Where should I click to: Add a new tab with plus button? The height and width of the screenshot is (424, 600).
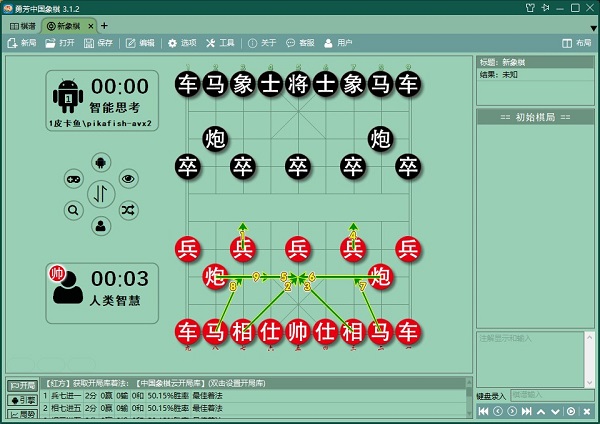[x=104, y=24]
